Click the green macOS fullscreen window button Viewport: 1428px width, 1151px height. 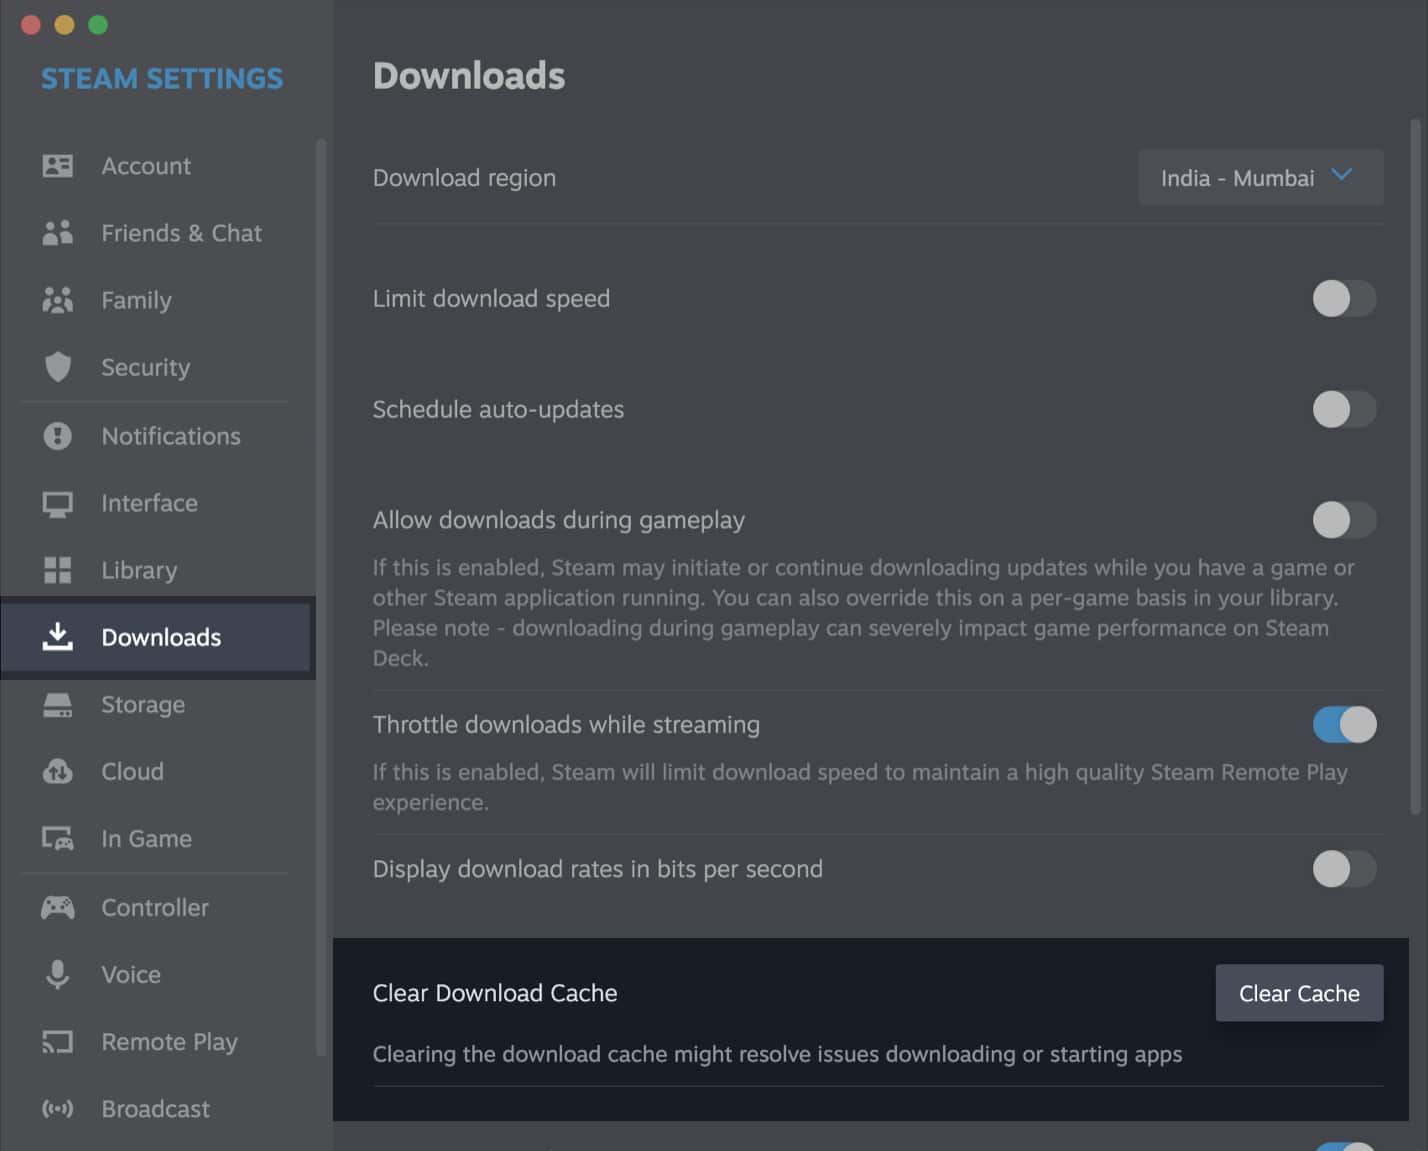[98, 25]
